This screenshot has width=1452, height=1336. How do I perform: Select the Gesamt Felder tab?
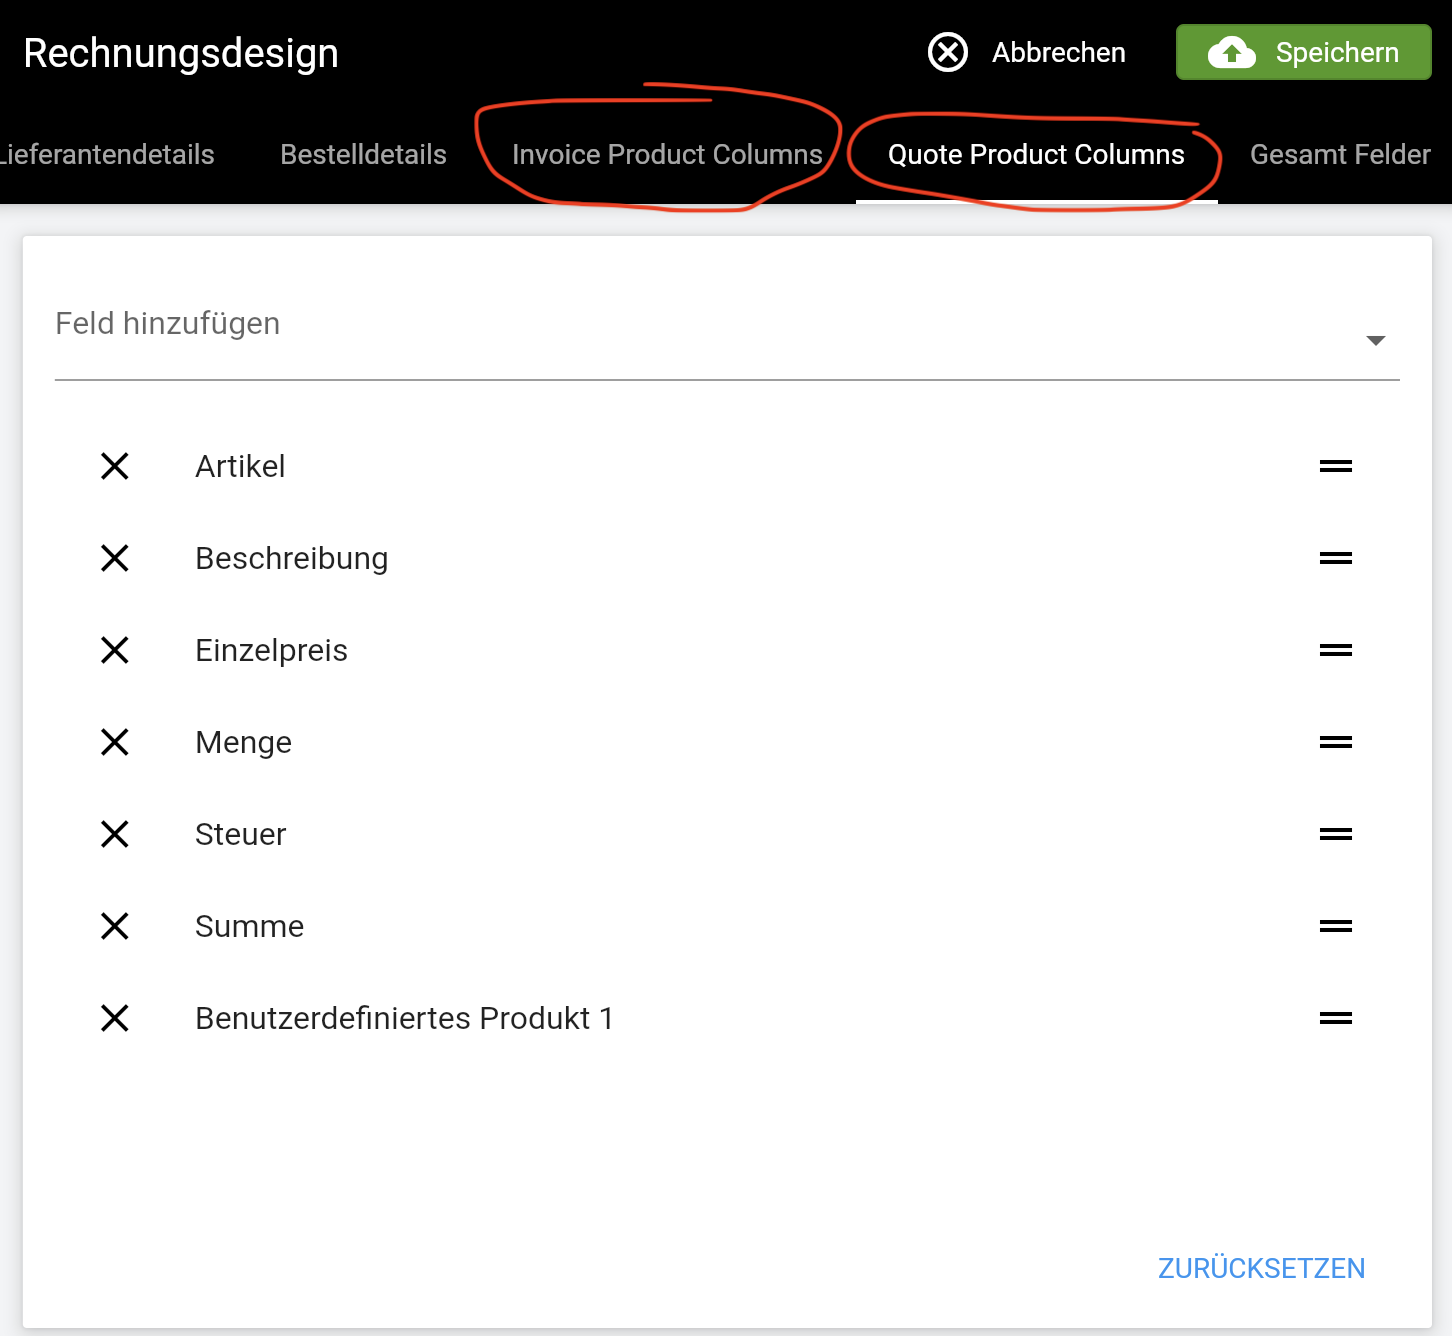point(1340,154)
